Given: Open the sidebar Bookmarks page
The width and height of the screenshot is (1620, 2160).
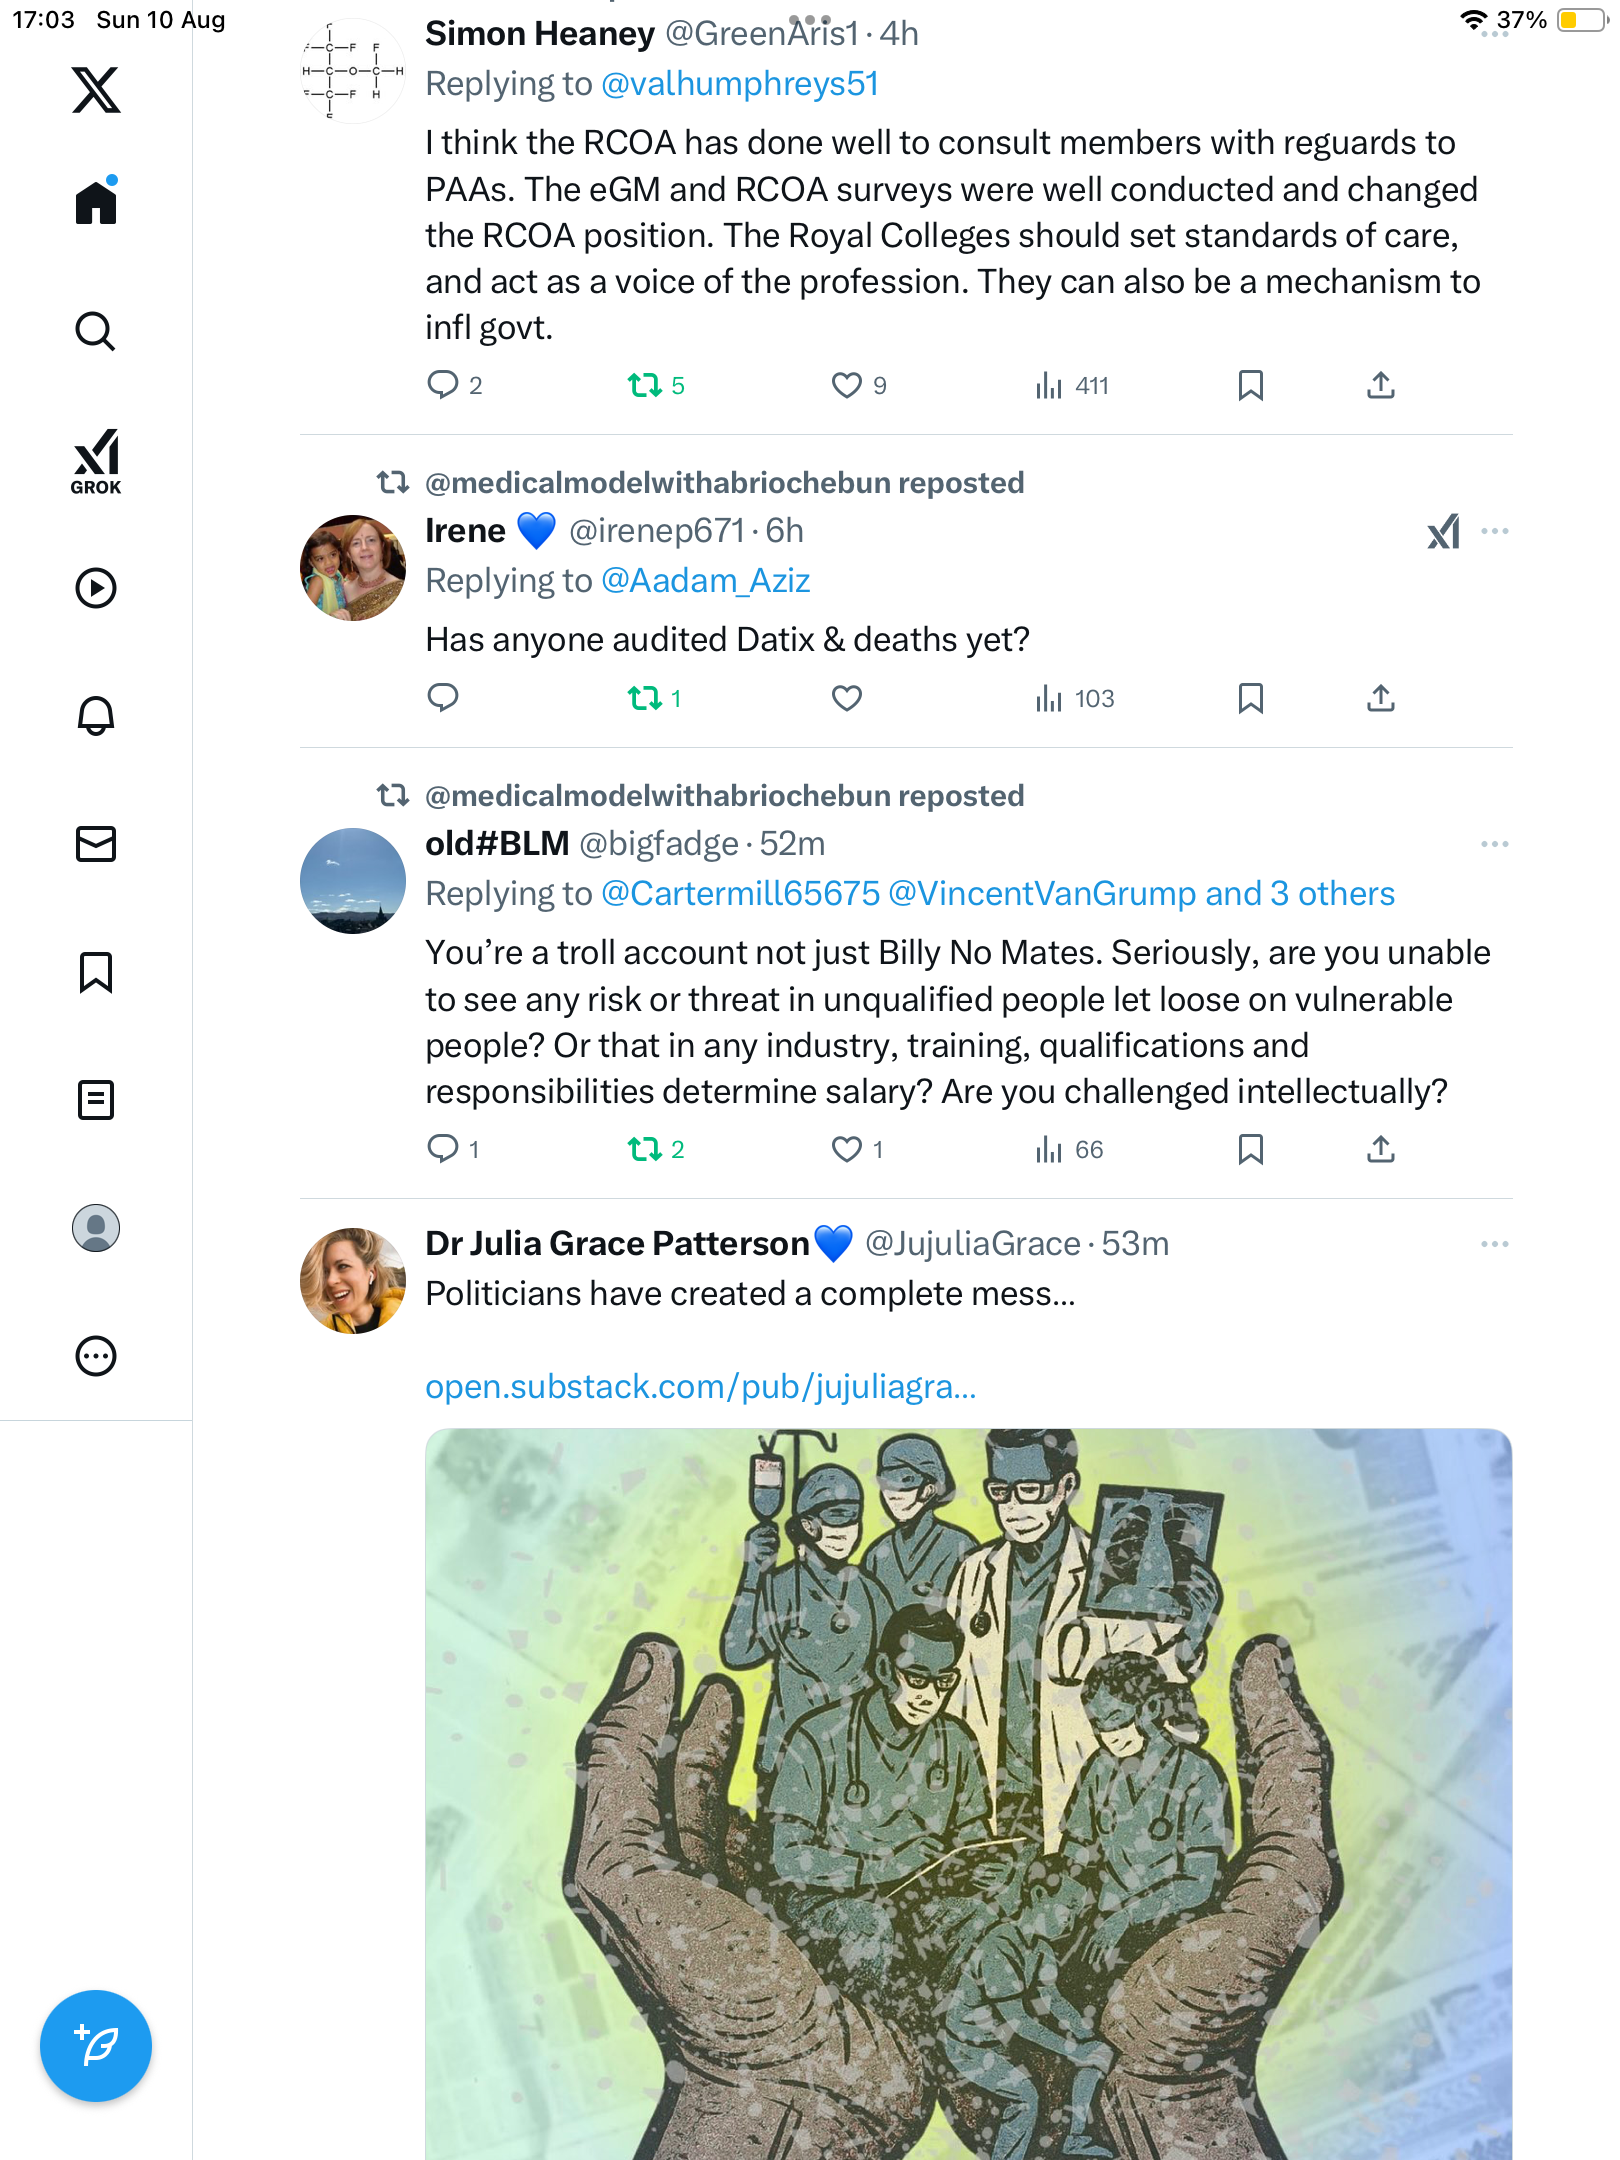Looking at the screenshot, I should pyautogui.click(x=96, y=972).
